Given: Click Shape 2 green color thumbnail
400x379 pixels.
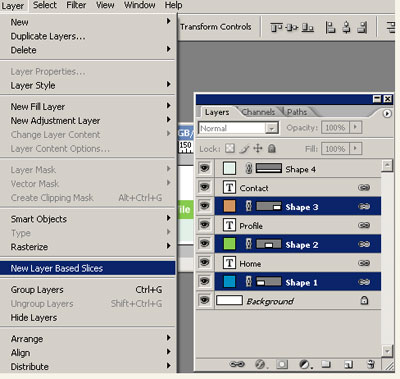Looking at the screenshot, I should 229,244.
